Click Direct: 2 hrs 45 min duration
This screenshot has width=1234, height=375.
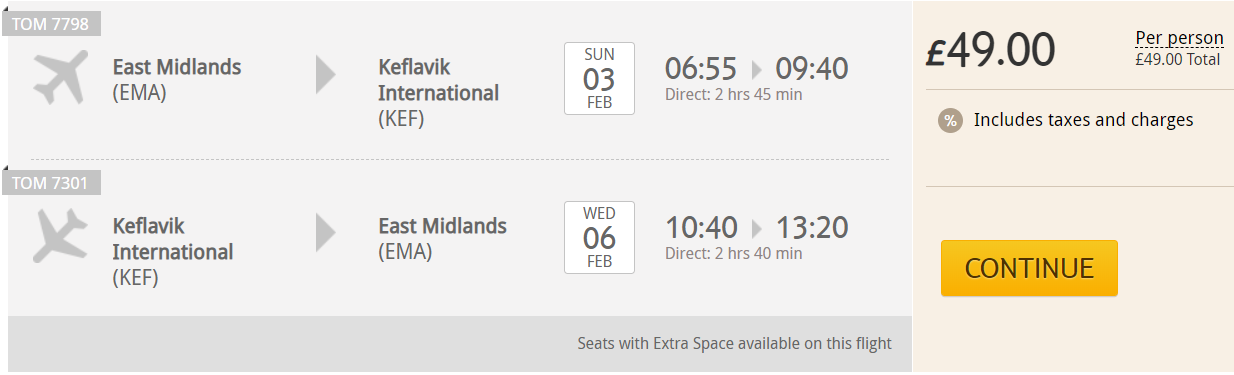point(733,95)
